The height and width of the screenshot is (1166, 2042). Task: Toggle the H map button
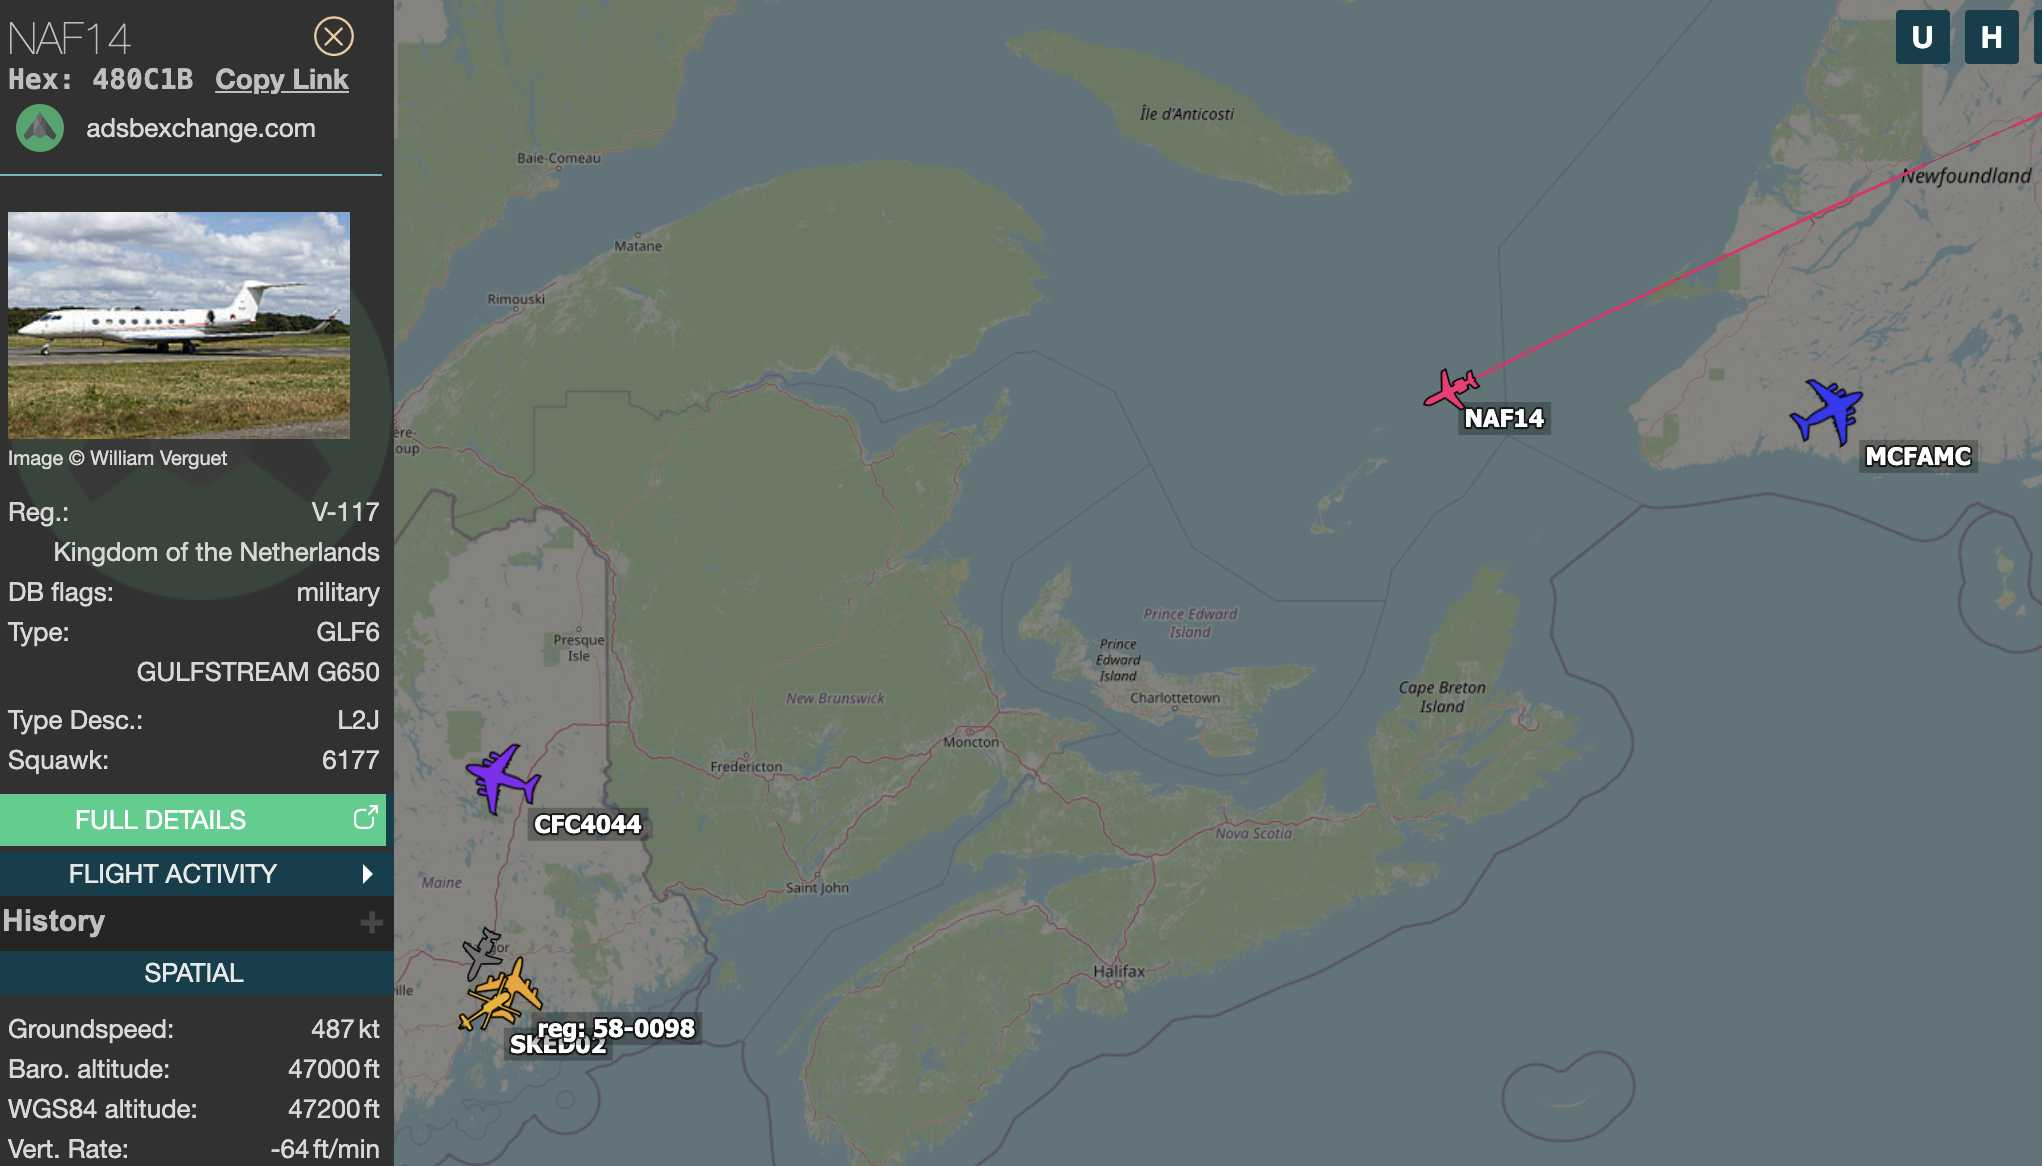[1991, 38]
